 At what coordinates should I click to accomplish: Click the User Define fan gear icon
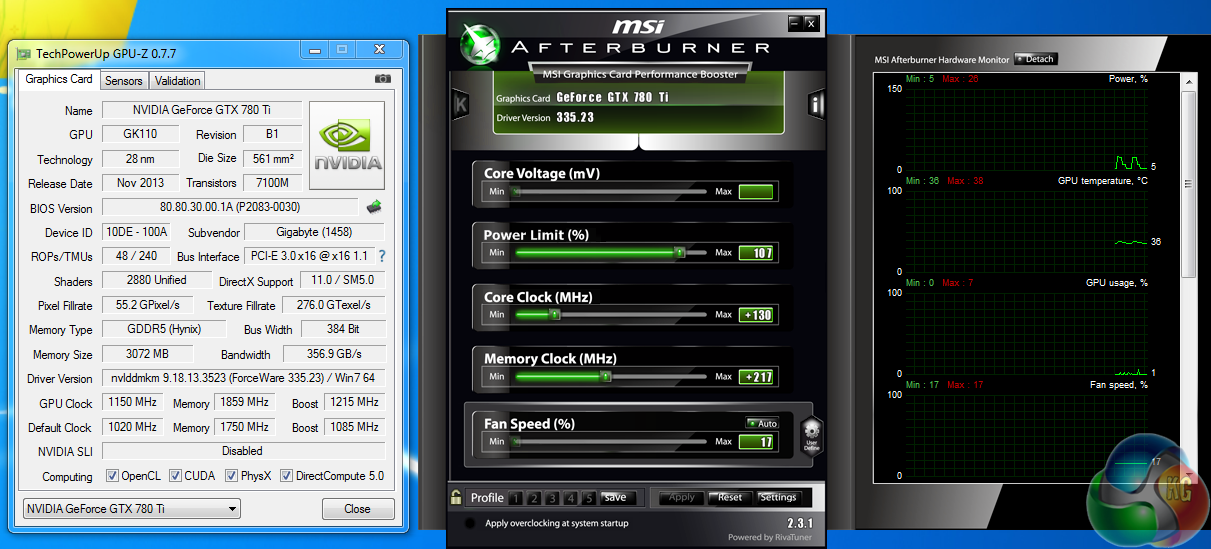811,437
